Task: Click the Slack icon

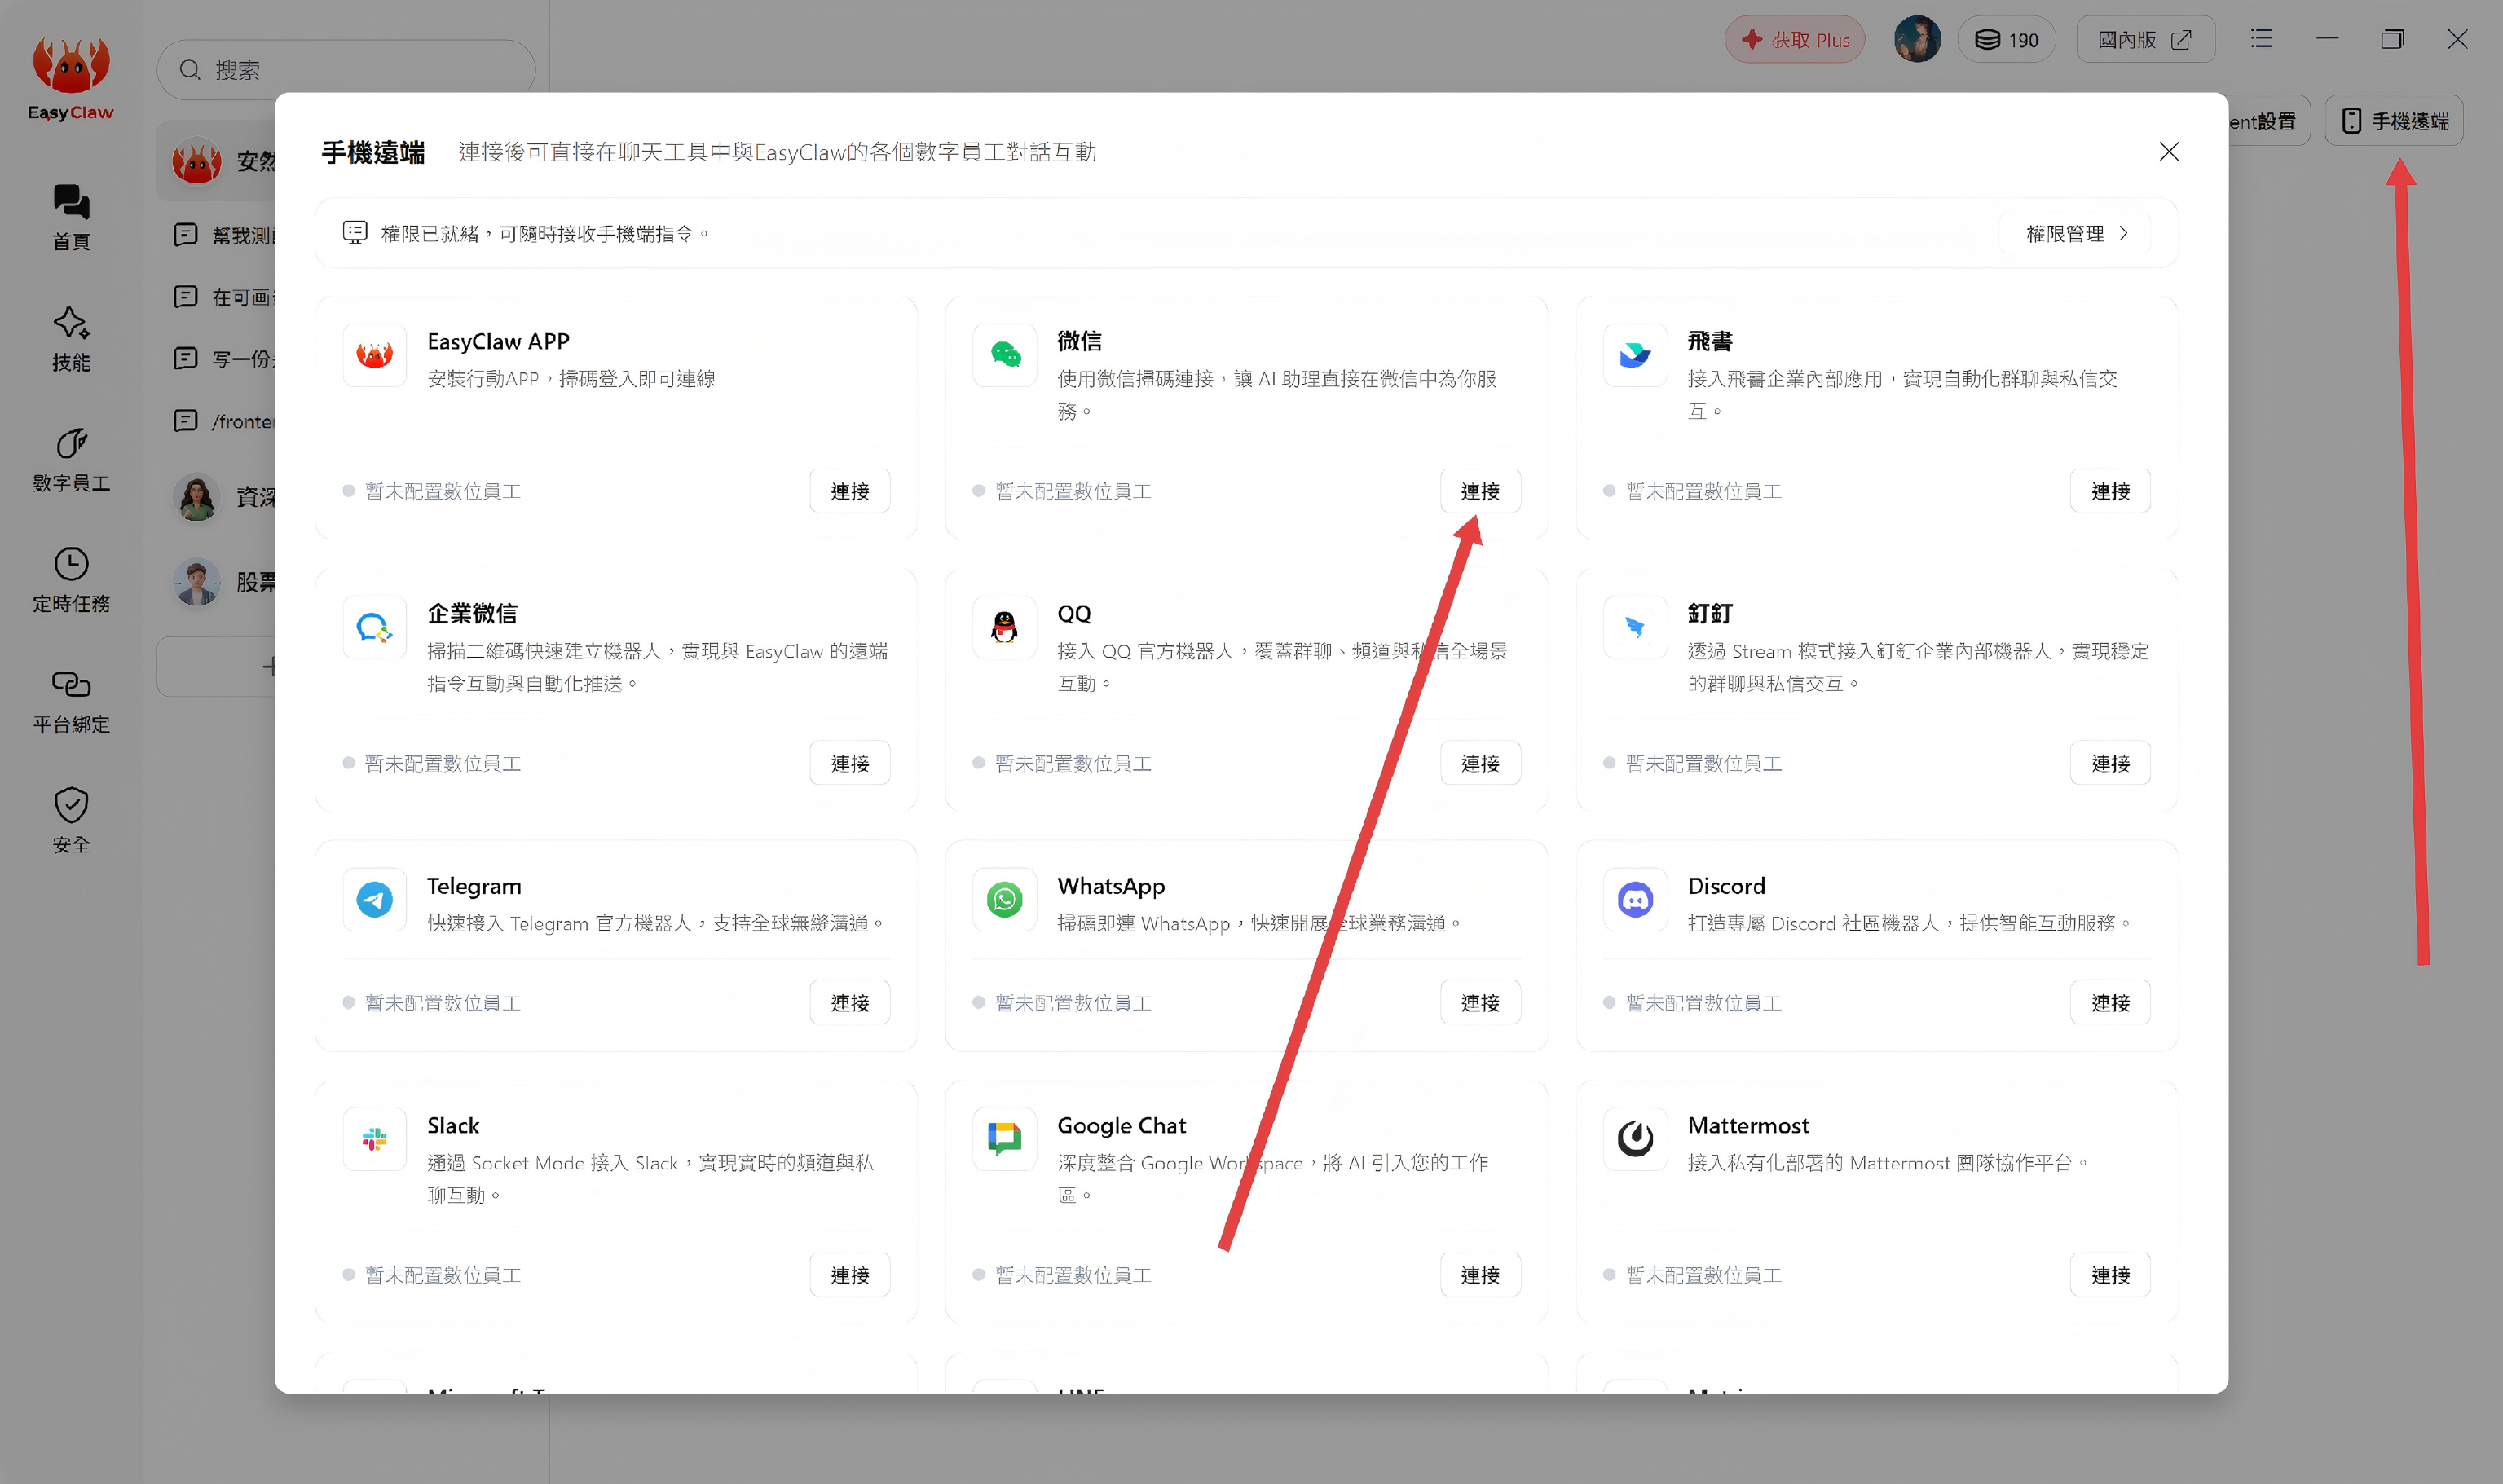Action: coord(374,1139)
